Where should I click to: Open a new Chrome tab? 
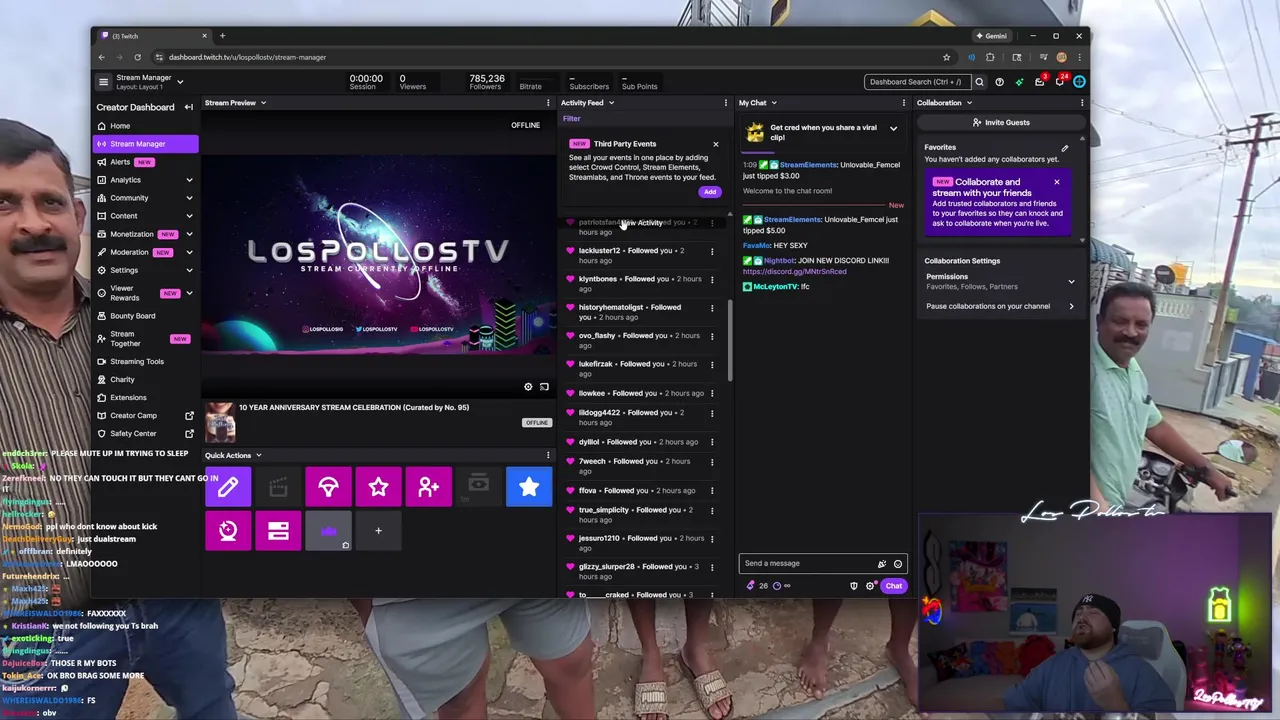222,36
